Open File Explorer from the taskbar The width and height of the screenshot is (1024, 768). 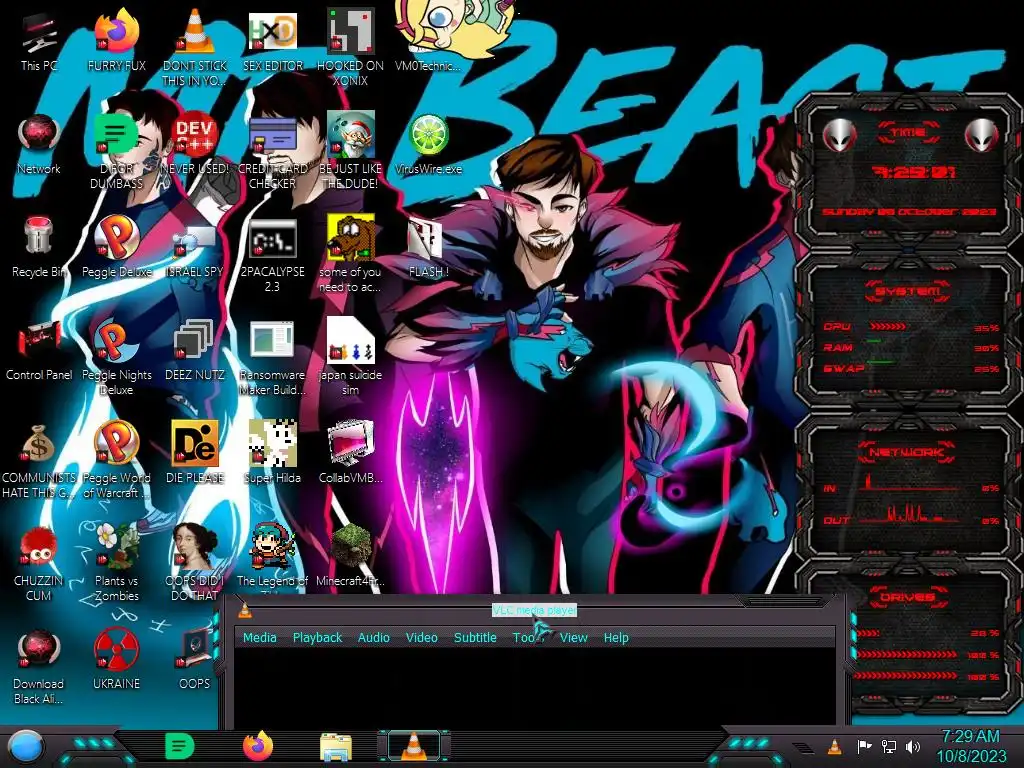[336, 746]
